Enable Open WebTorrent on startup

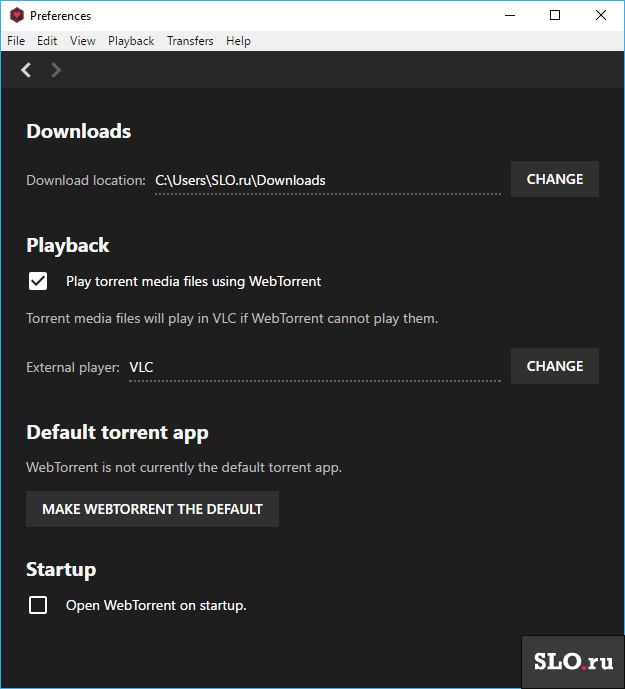pos(38,605)
